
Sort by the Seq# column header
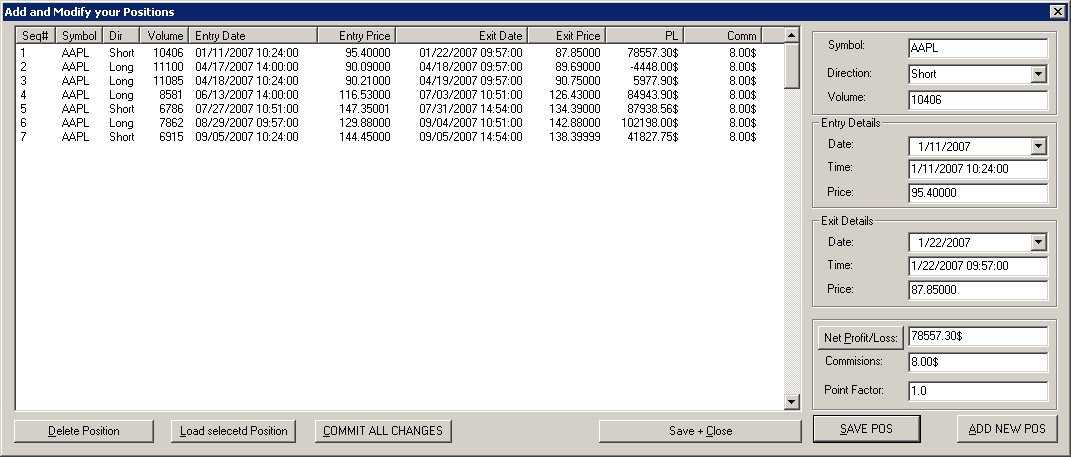[36, 36]
